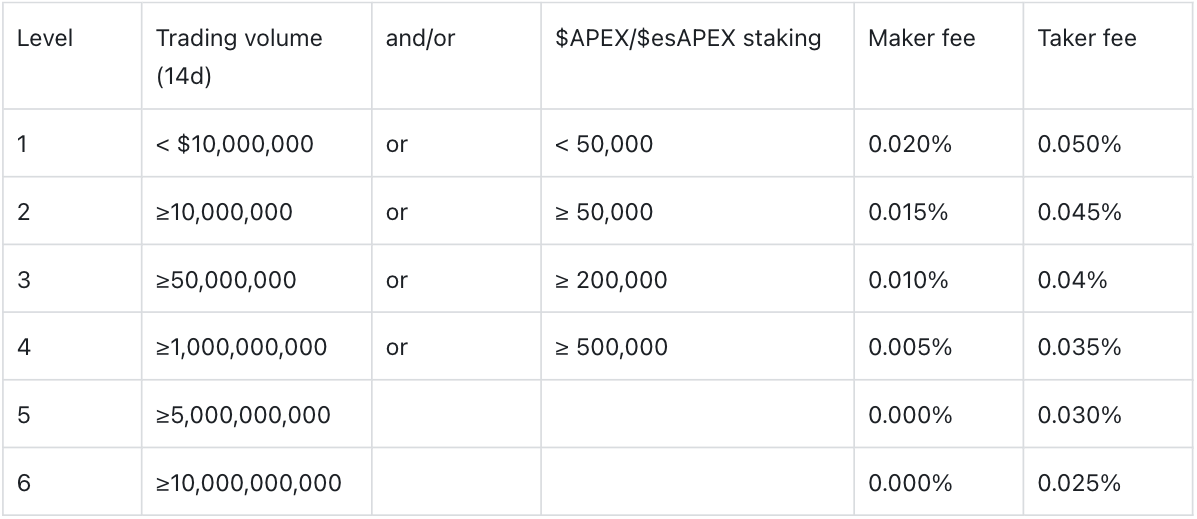Click the Level column header
The width and height of the screenshot is (1197, 519).
tap(45, 39)
